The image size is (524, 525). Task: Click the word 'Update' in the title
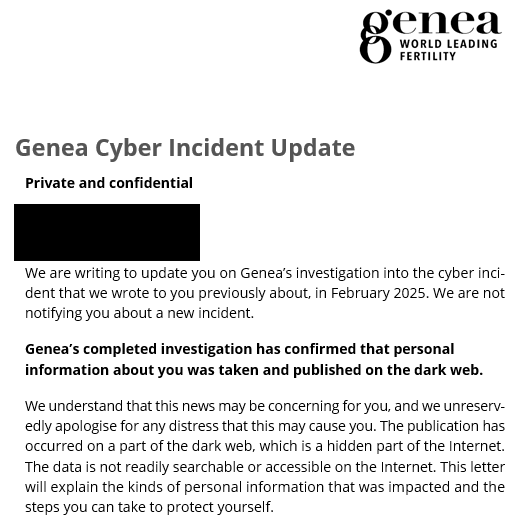pyautogui.click(x=313, y=148)
